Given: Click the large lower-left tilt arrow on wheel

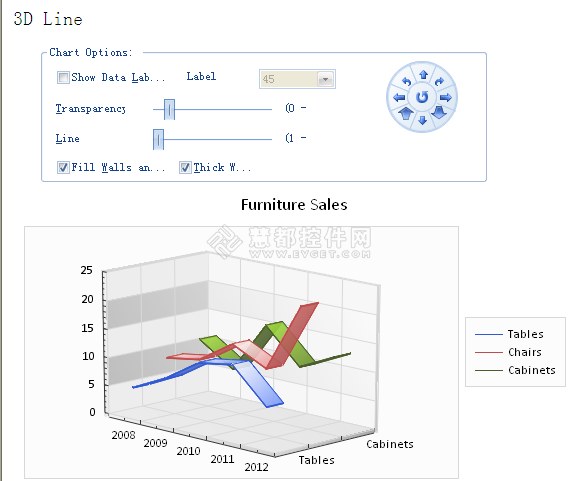Looking at the screenshot, I should (406, 113).
